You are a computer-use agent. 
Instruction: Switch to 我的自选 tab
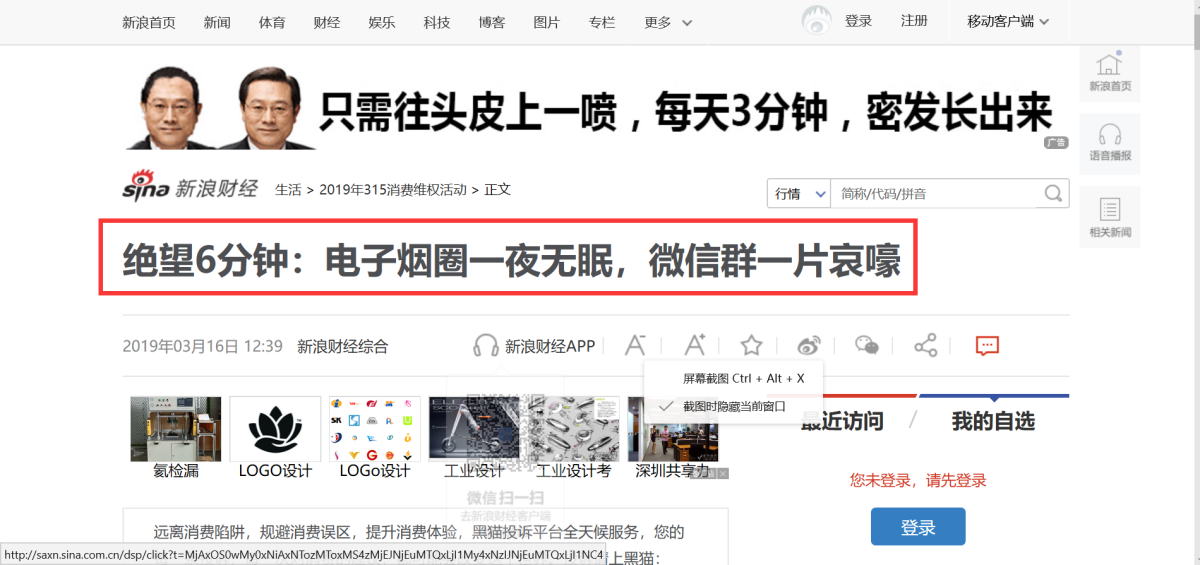[993, 421]
